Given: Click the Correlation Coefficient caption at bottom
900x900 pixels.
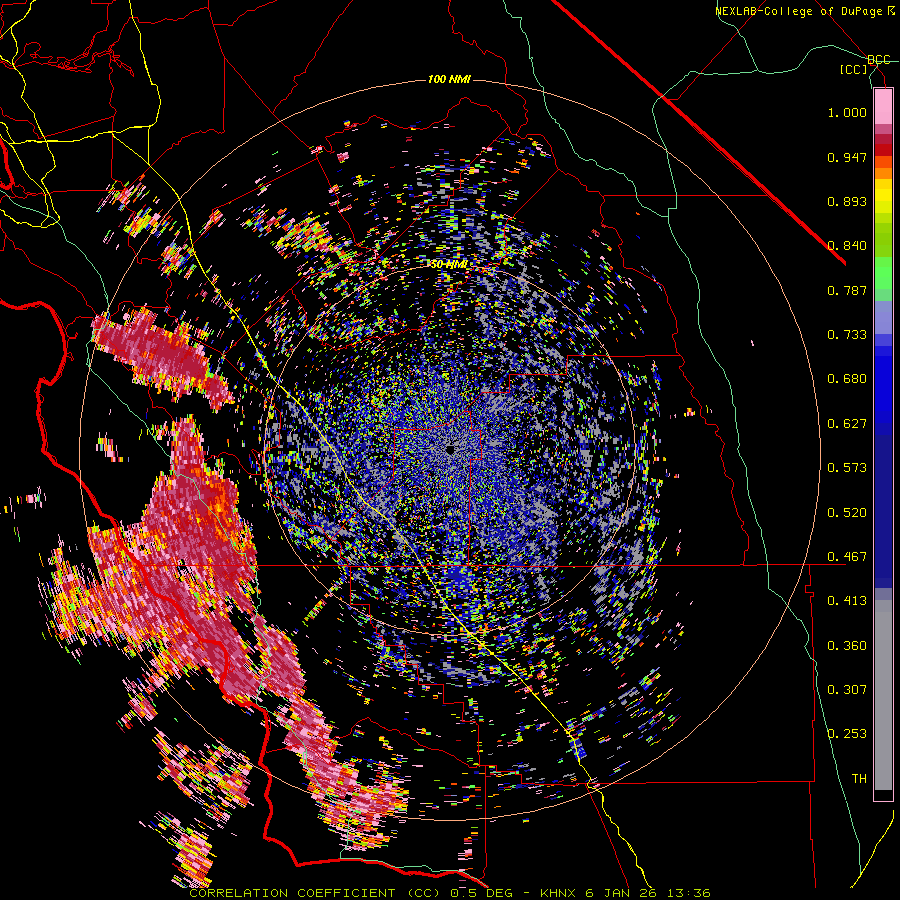Looking at the screenshot, I should [449, 893].
